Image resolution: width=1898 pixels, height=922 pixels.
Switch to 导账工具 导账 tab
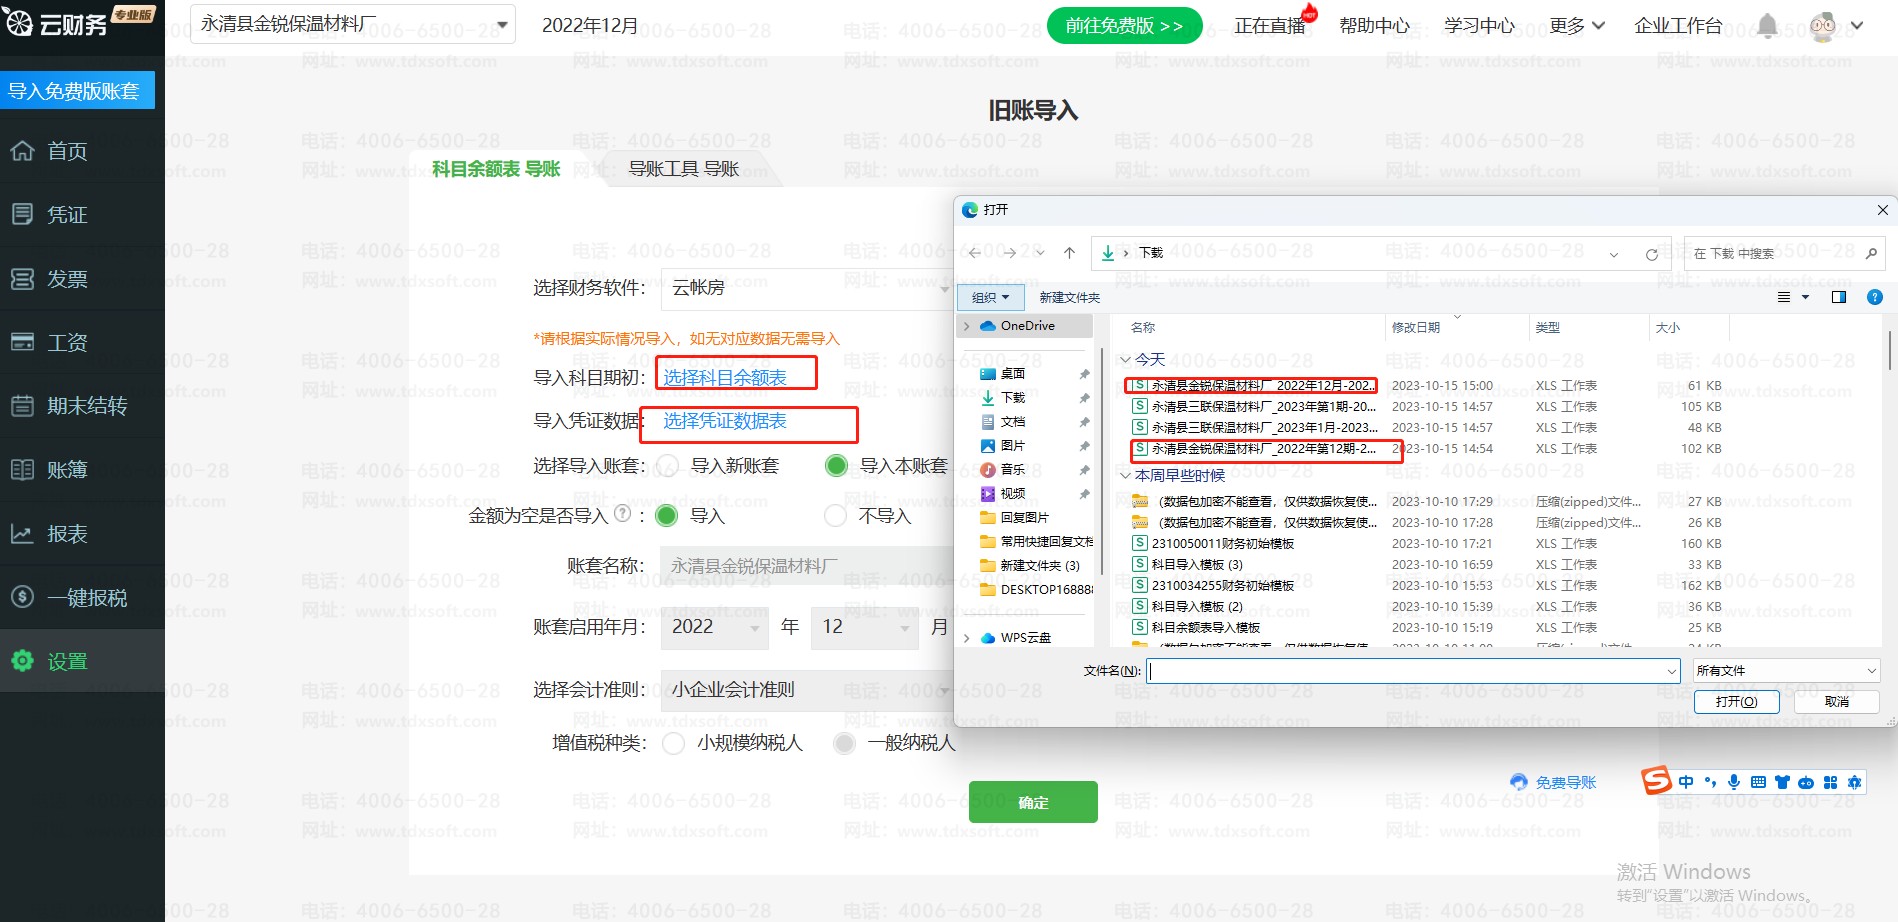coord(683,169)
